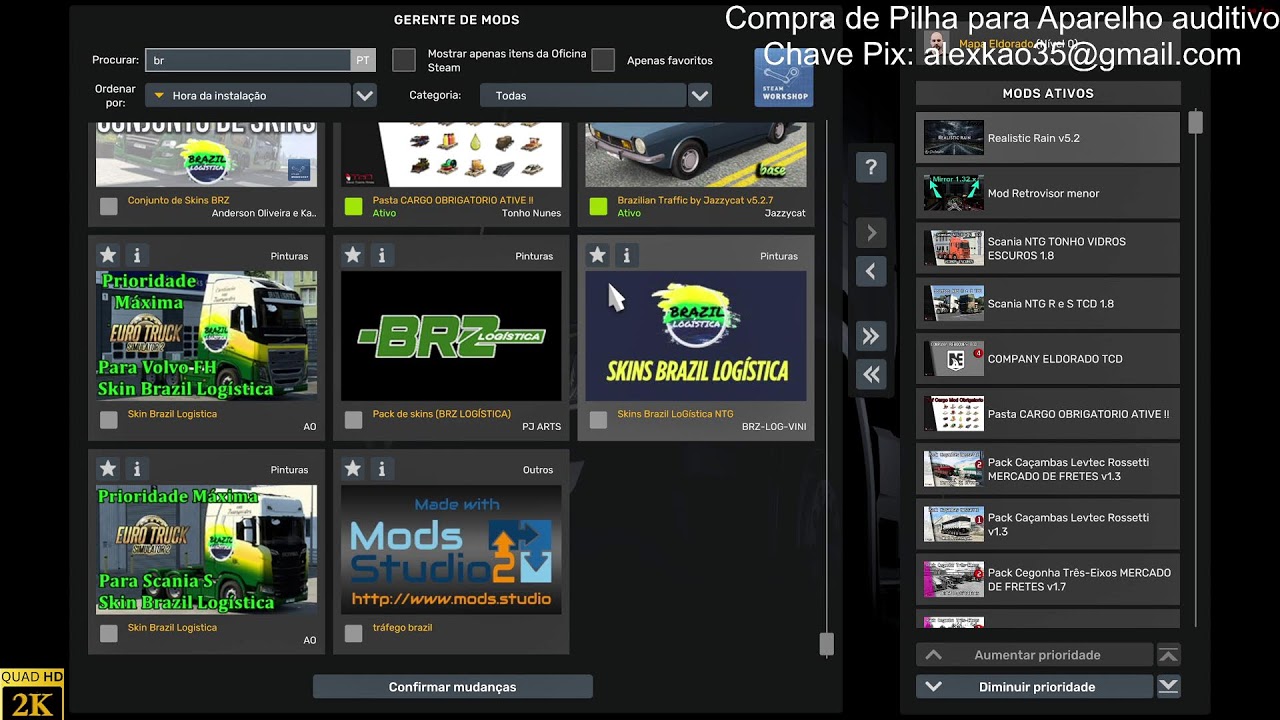Star the Pack de skins (BRZ LOGÍSTICA) mod

[x=352, y=255]
